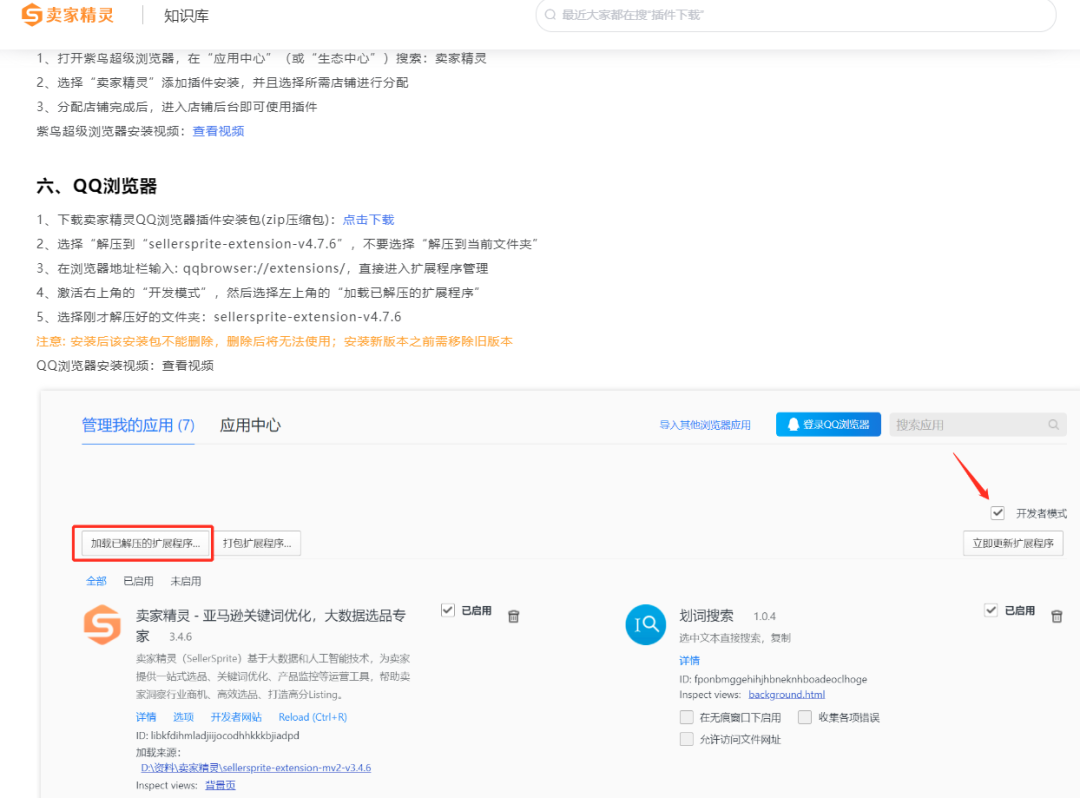
Task: Click Reload (Ctrl+R) link
Action: [x=313, y=717]
